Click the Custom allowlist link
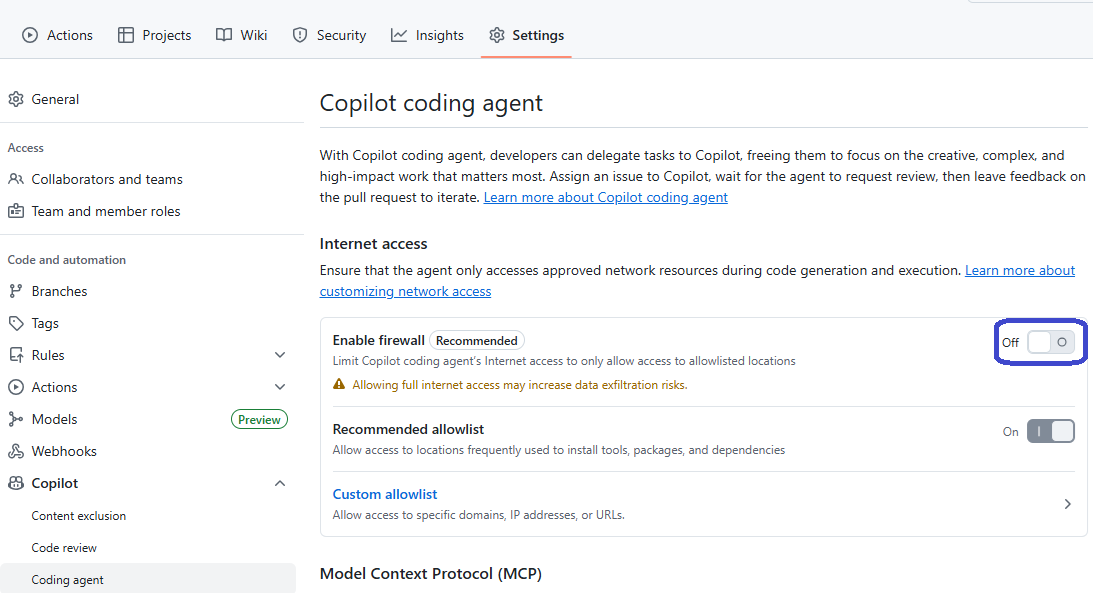Viewport: 1096px width, 593px height. pyautogui.click(x=385, y=494)
